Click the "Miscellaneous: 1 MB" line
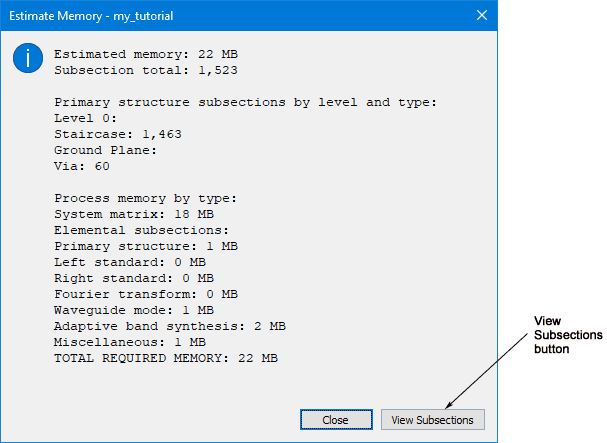The image size is (607, 443). (130, 342)
